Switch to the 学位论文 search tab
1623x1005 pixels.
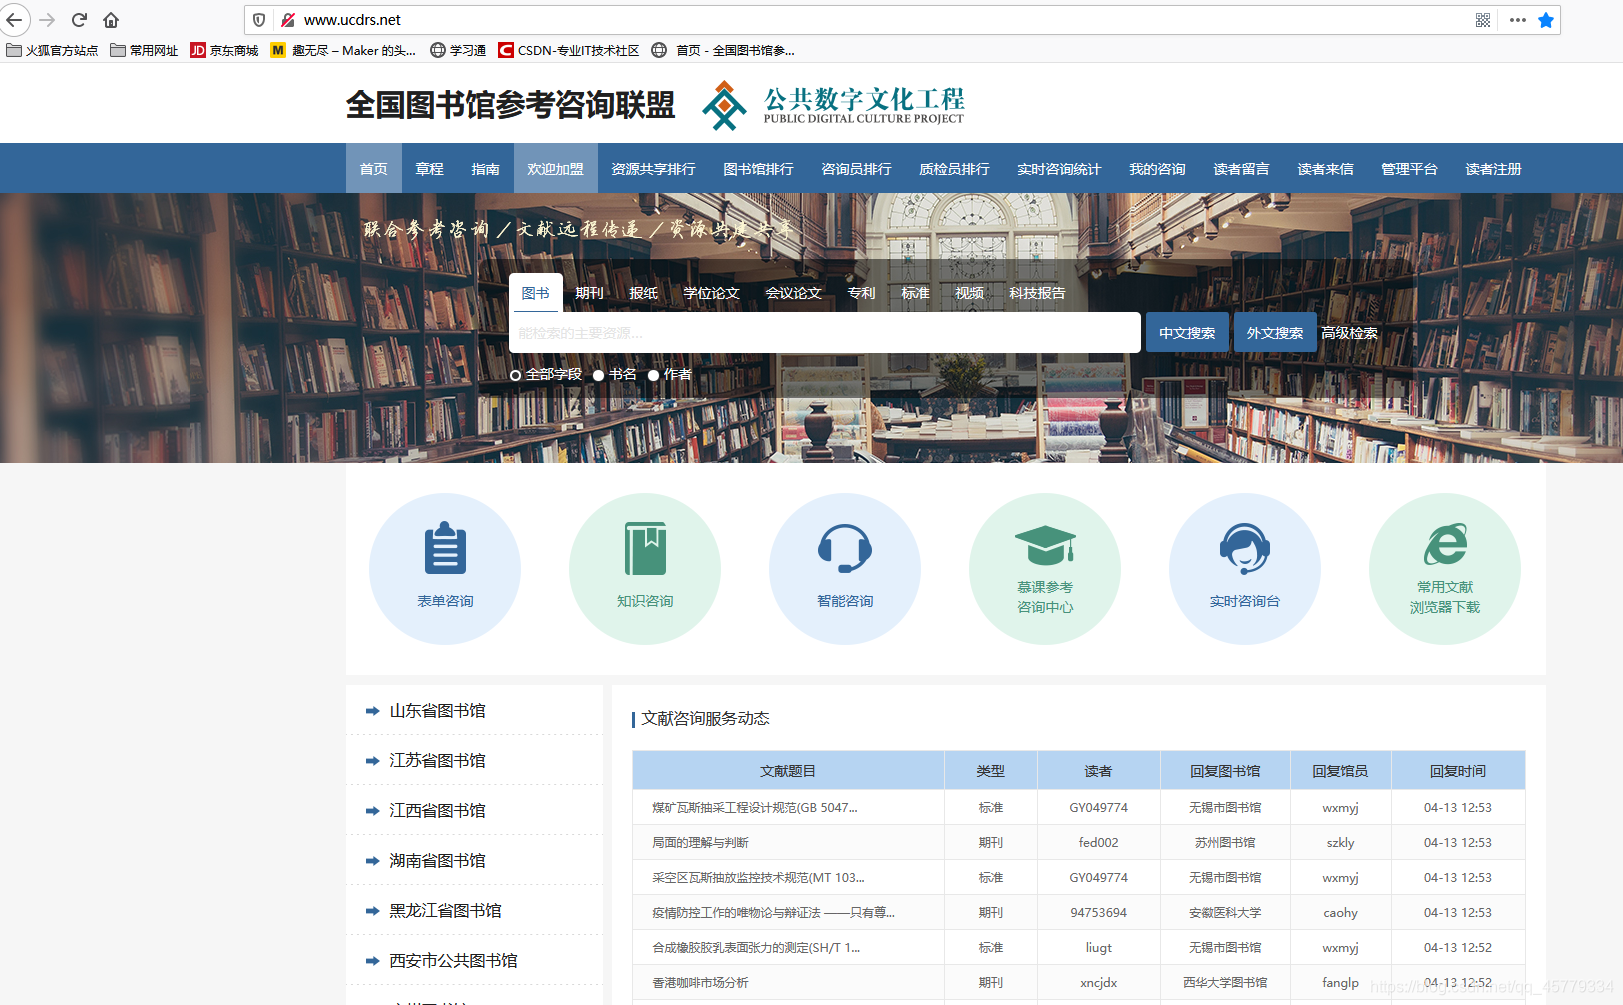coord(712,293)
